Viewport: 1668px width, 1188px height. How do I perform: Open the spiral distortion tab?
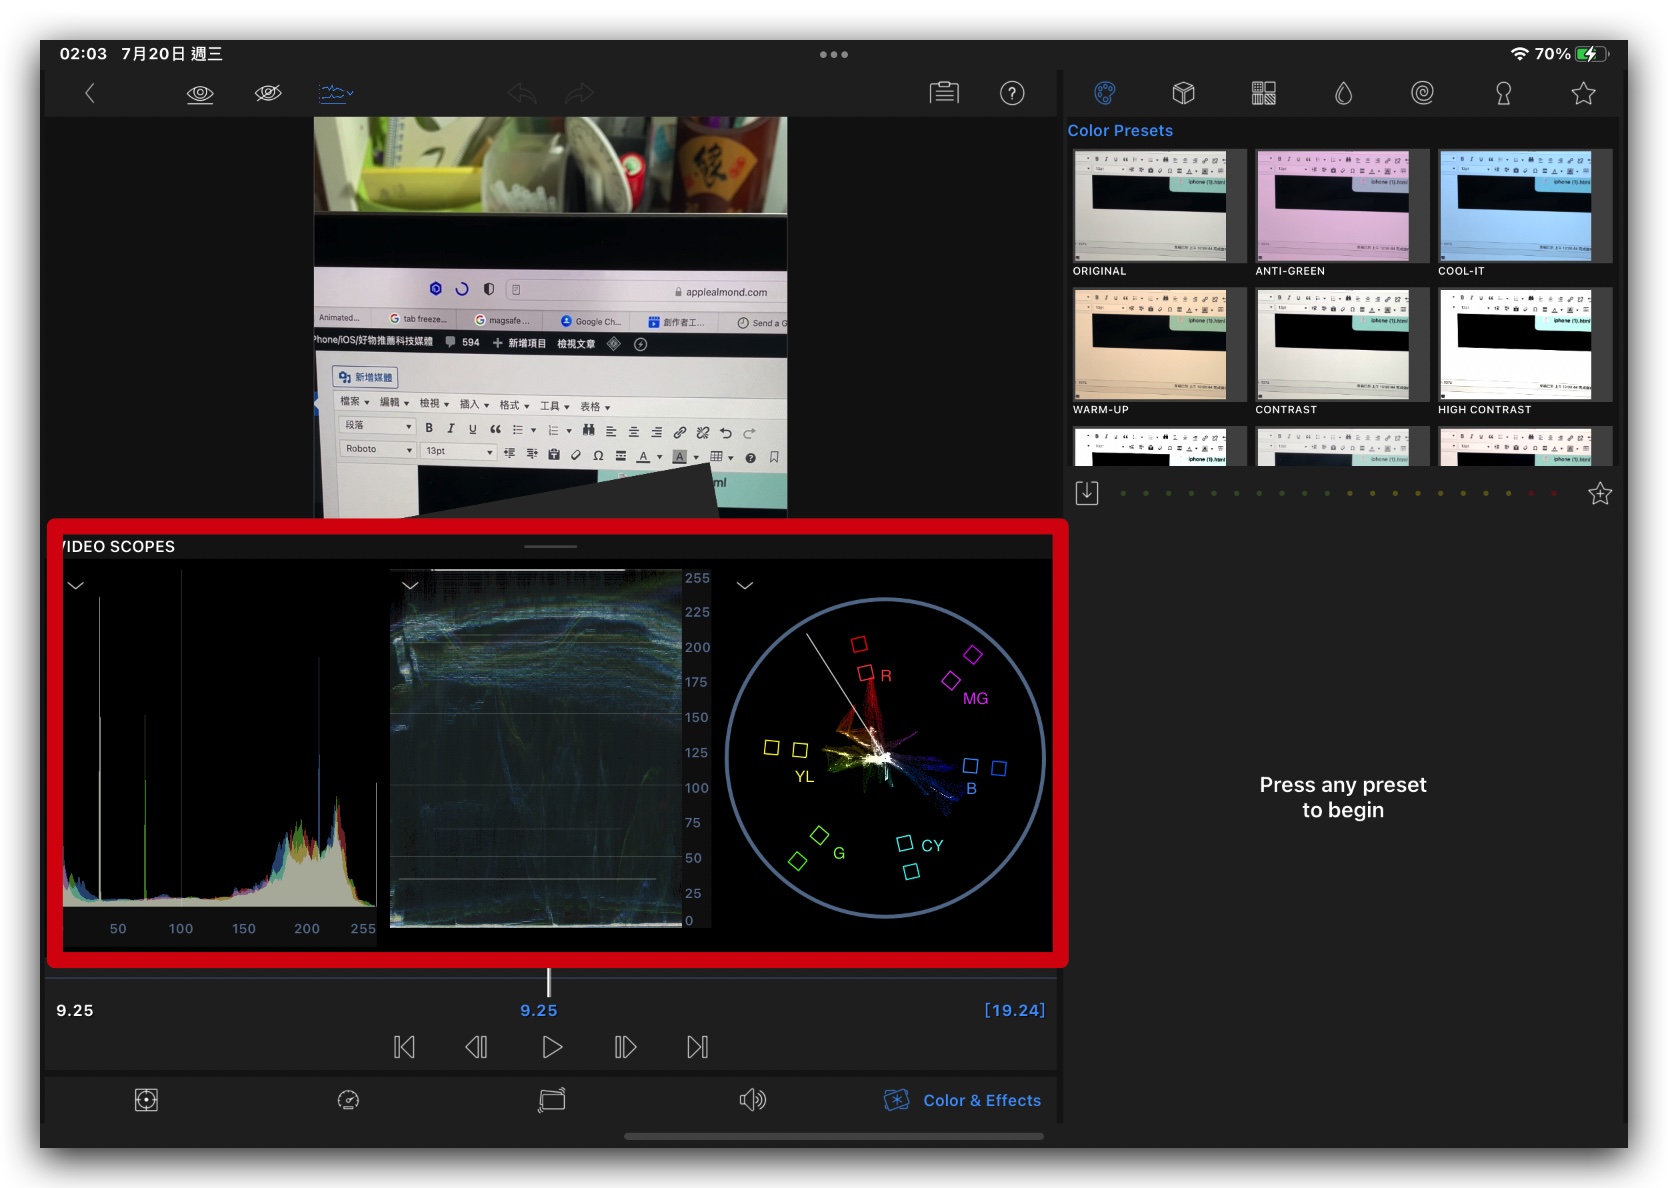point(1422,93)
